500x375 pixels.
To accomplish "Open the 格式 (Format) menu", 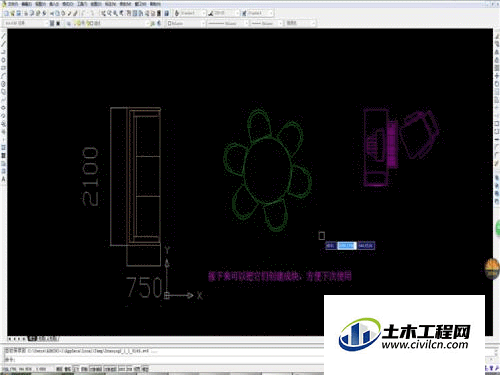I will point(68,4).
